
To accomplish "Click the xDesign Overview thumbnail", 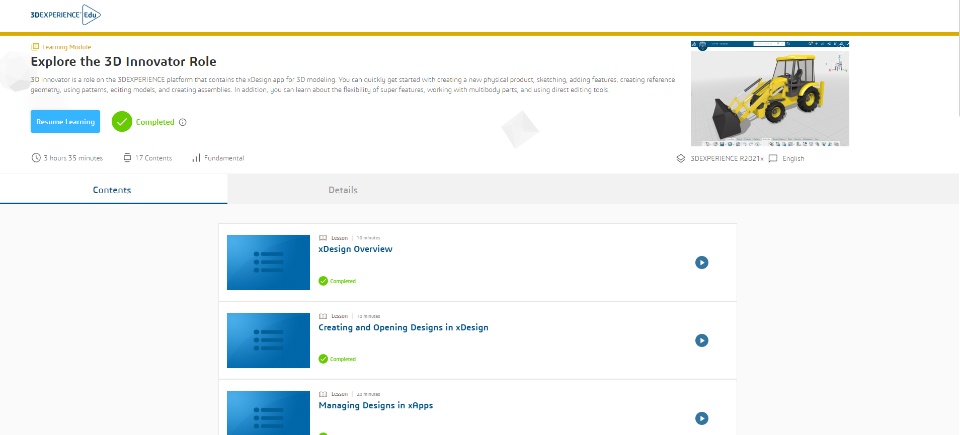I will click(268, 262).
